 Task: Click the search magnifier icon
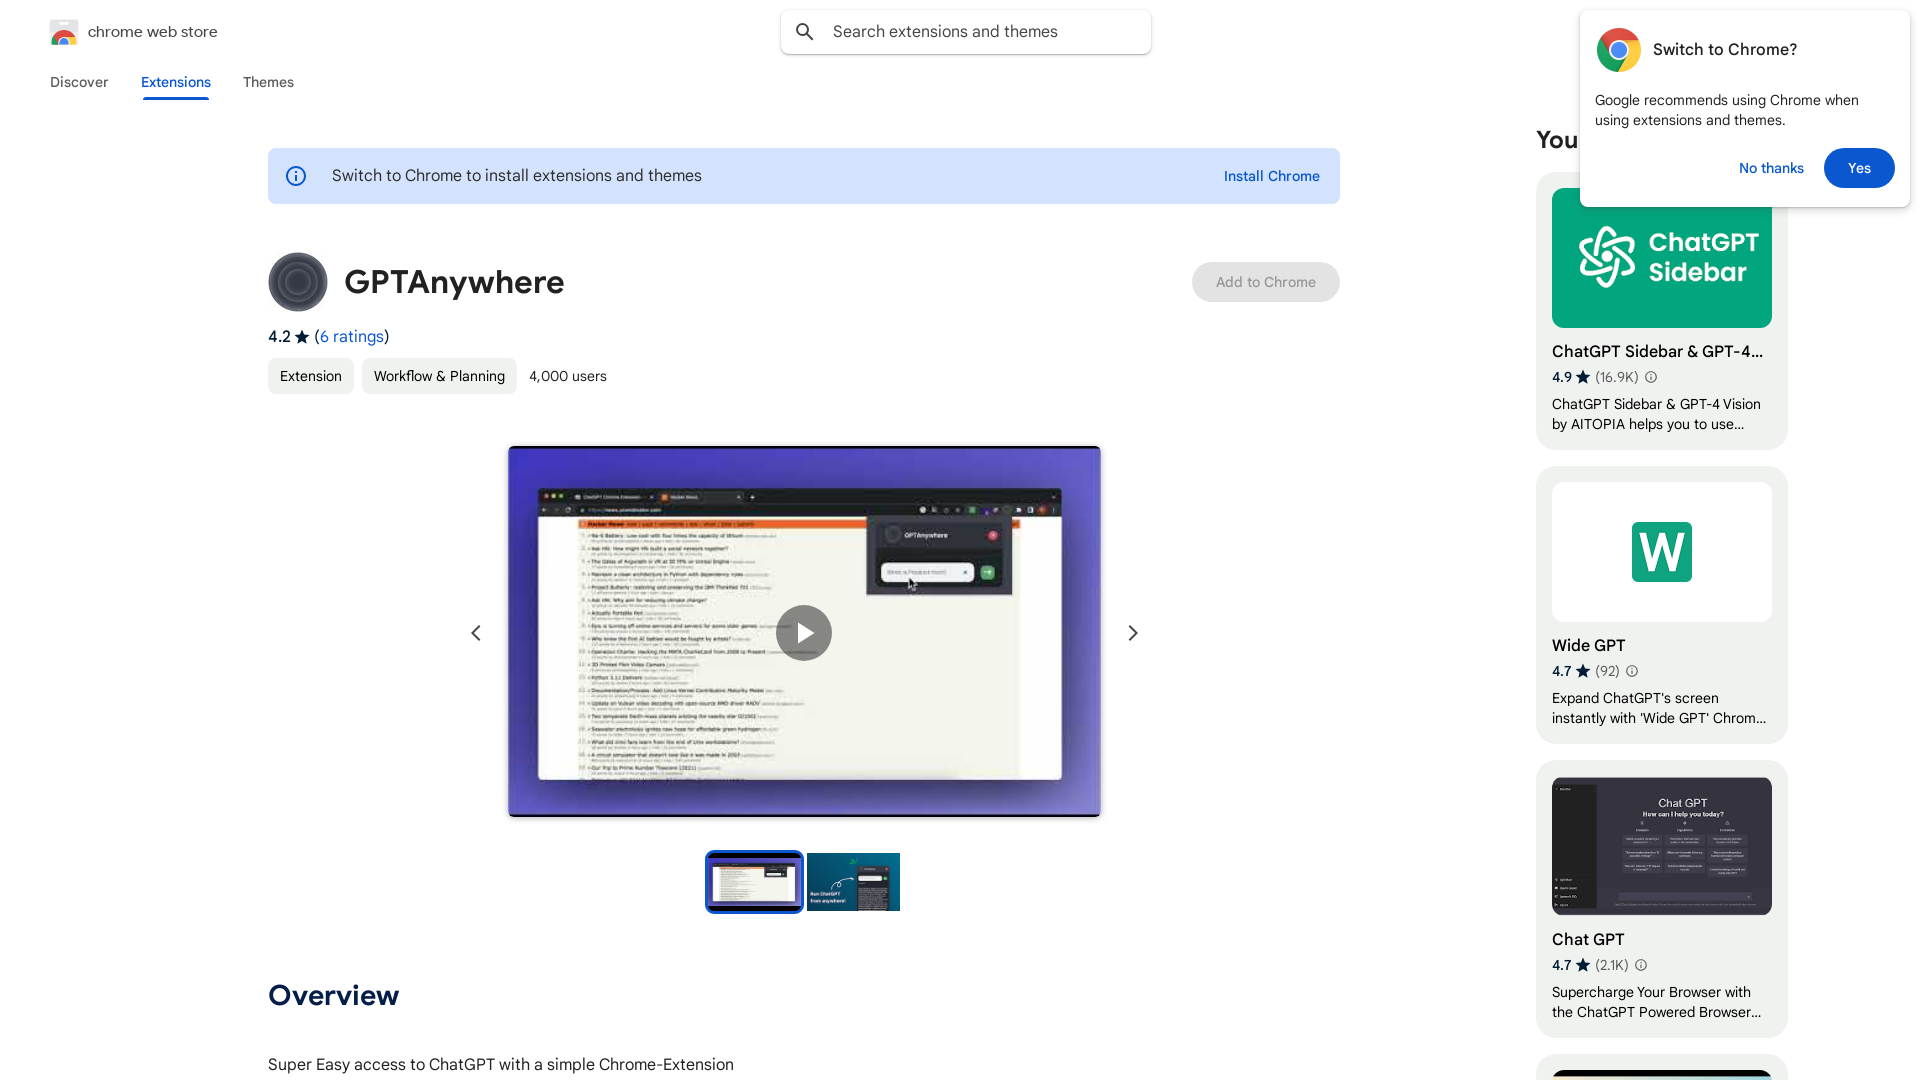tap(805, 32)
